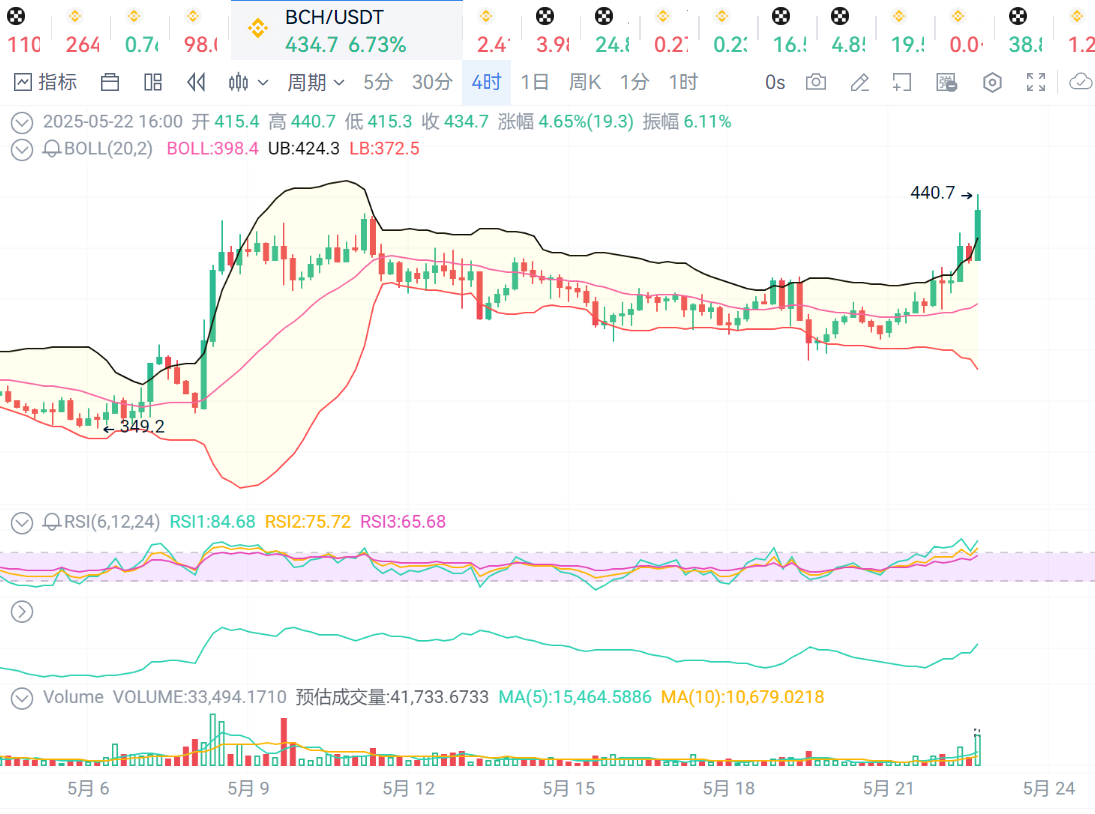Click the RSI(6,12,24) indicator label

point(112,521)
